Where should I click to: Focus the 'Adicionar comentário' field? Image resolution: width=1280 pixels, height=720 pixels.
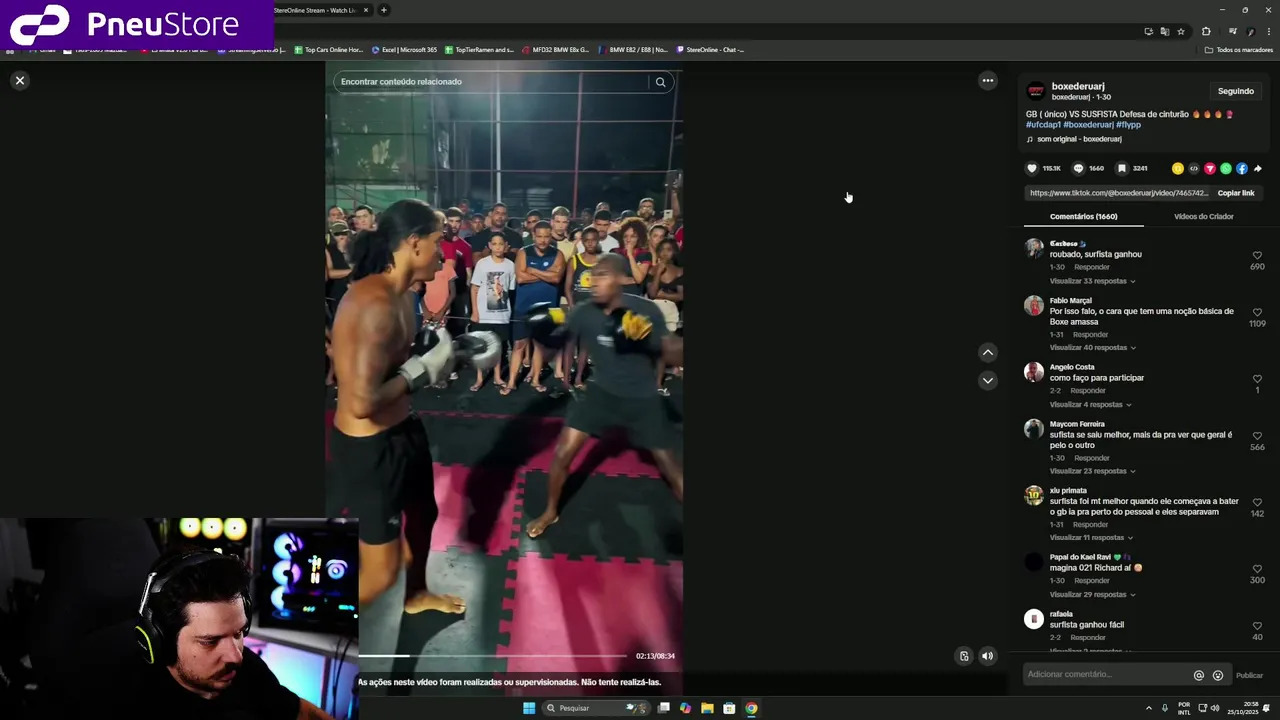pos(1107,675)
